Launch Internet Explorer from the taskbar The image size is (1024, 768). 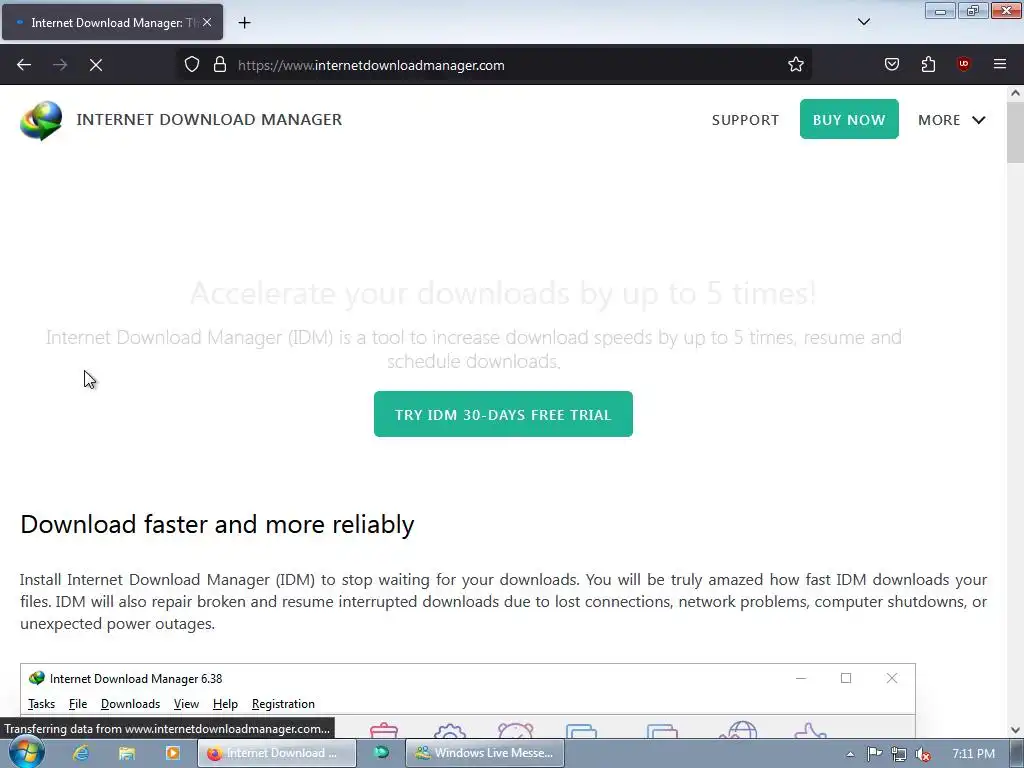point(81,753)
